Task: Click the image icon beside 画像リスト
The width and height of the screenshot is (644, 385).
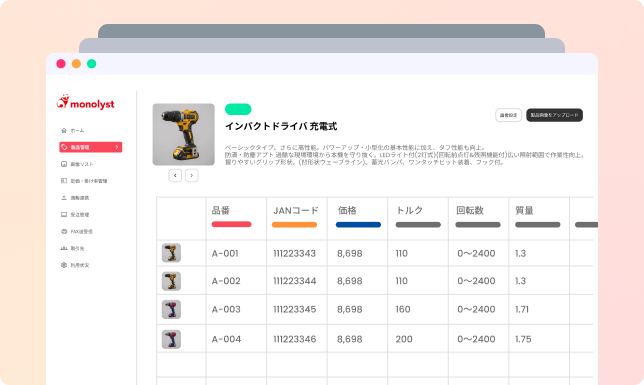Action: click(64, 164)
